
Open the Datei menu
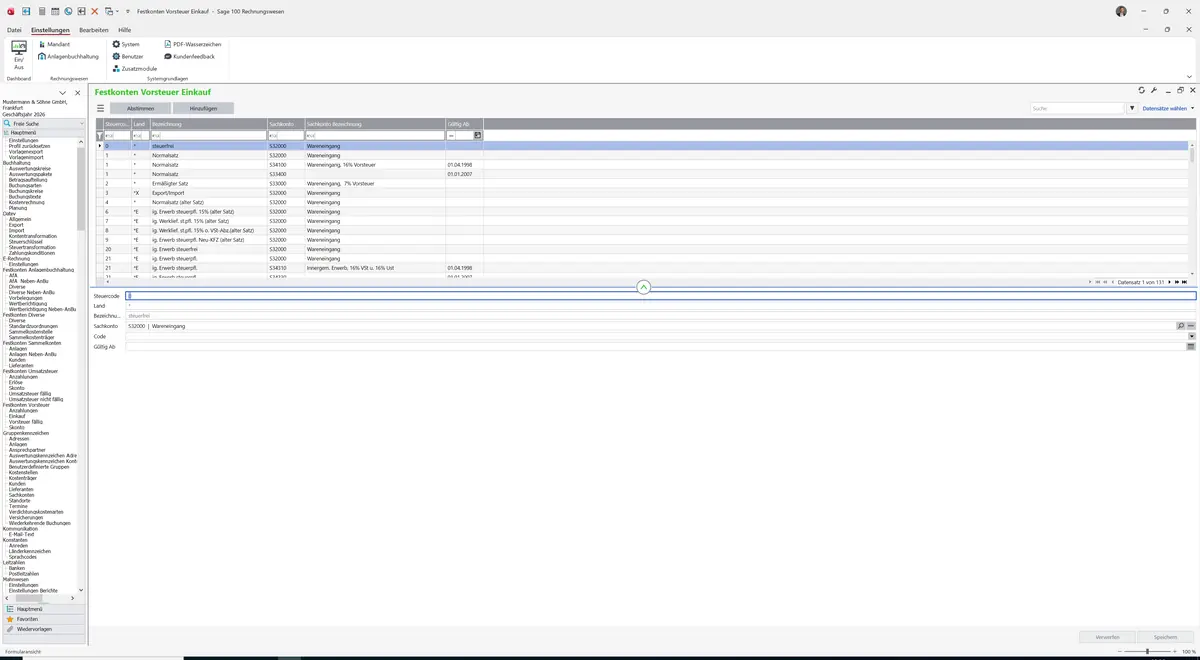(x=14, y=30)
